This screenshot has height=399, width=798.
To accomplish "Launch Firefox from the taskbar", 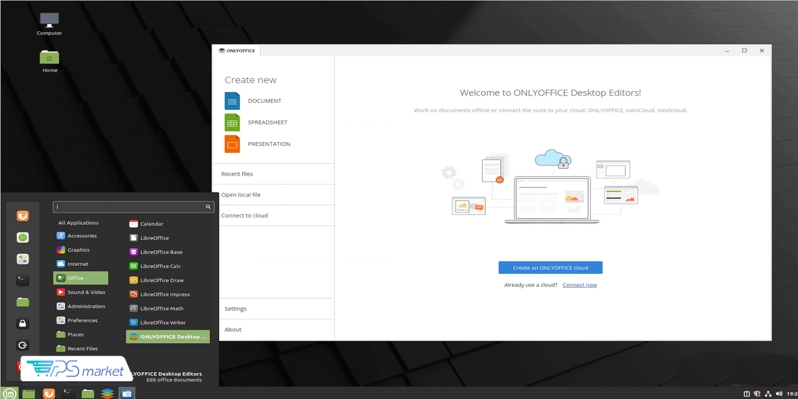I will (x=48, y=393).
